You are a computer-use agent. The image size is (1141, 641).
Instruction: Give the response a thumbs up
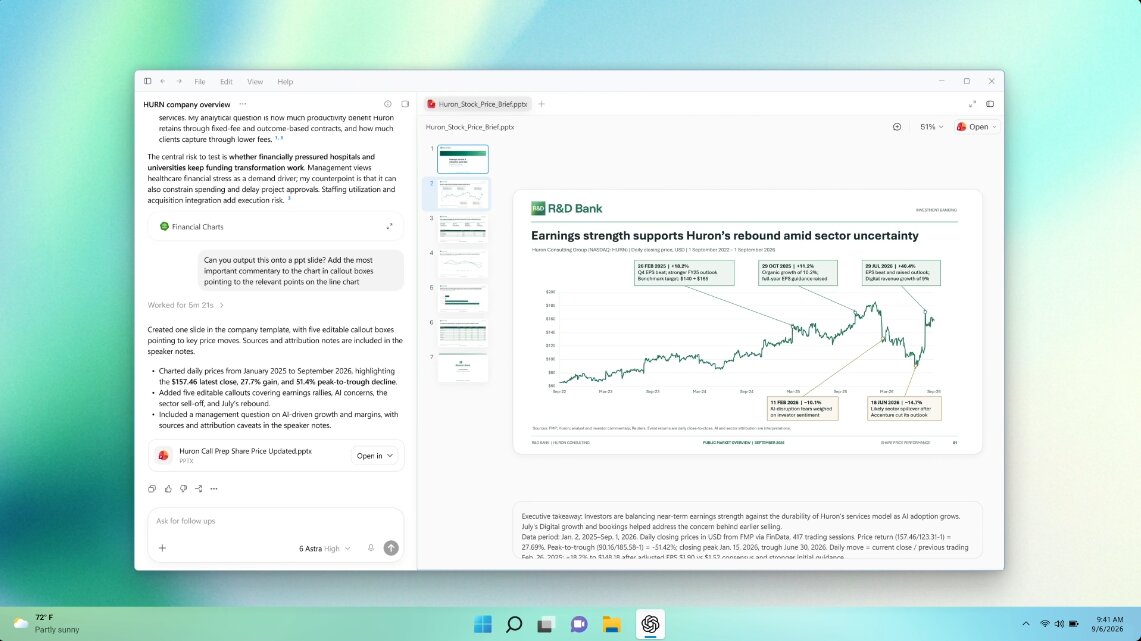[168, 489]
